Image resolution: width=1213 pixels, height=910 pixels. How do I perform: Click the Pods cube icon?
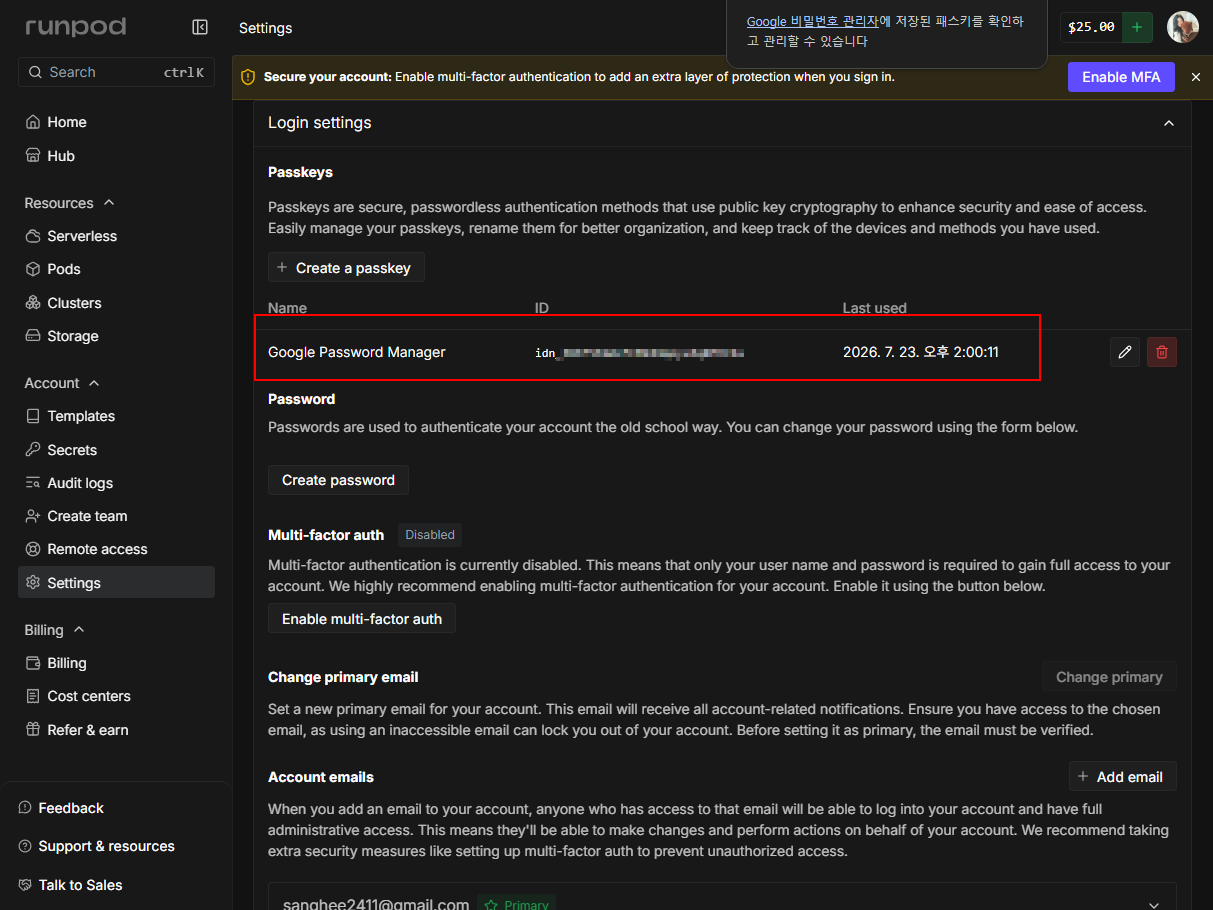tap(32, 269)
